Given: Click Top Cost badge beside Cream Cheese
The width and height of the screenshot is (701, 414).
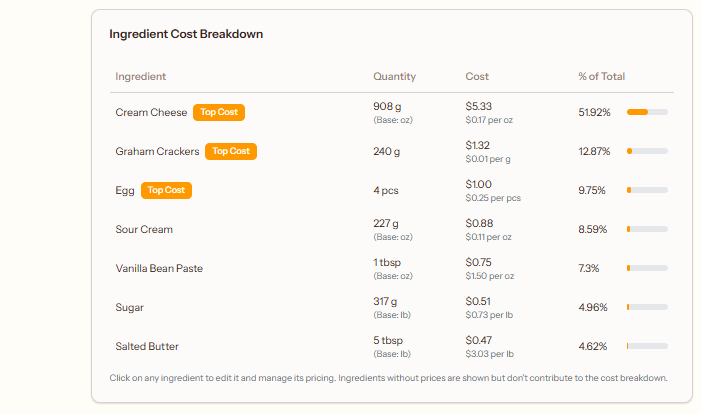Looking at the screenshot, I should pyautogui.click(x=219, y=112).
